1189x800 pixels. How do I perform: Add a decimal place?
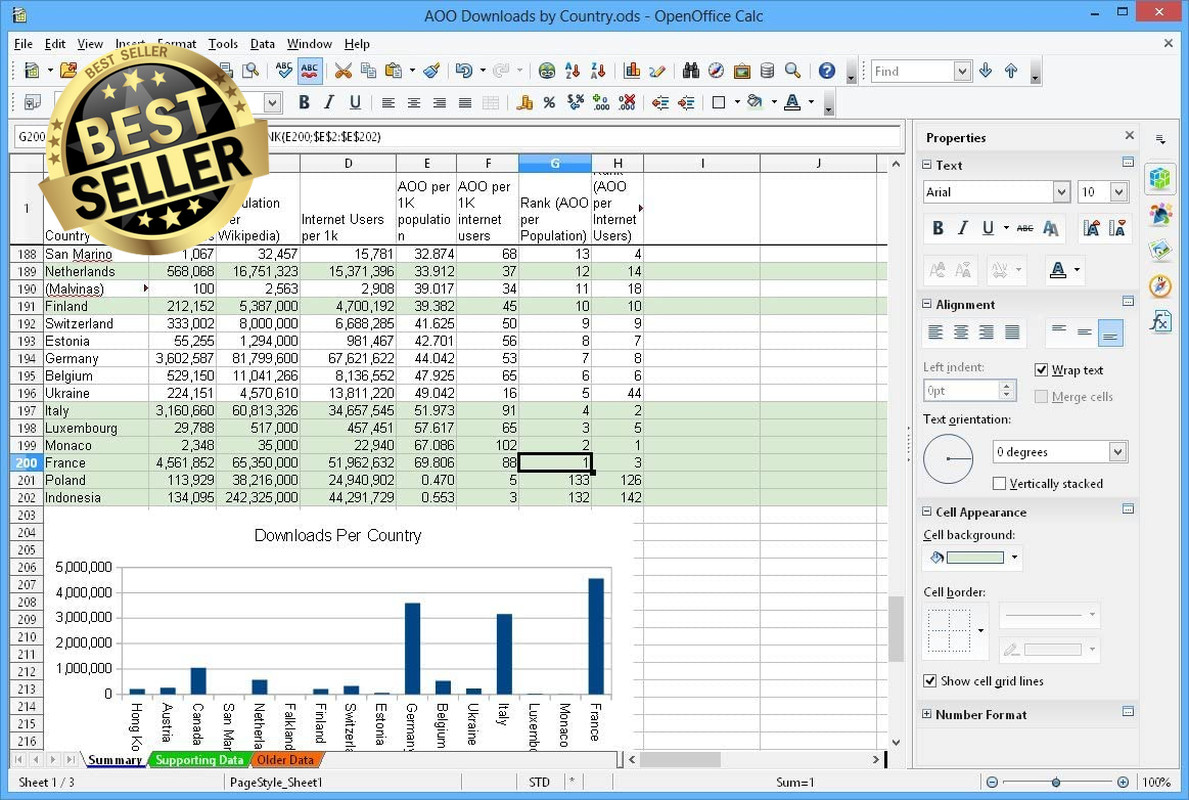(x=601, y=102)
